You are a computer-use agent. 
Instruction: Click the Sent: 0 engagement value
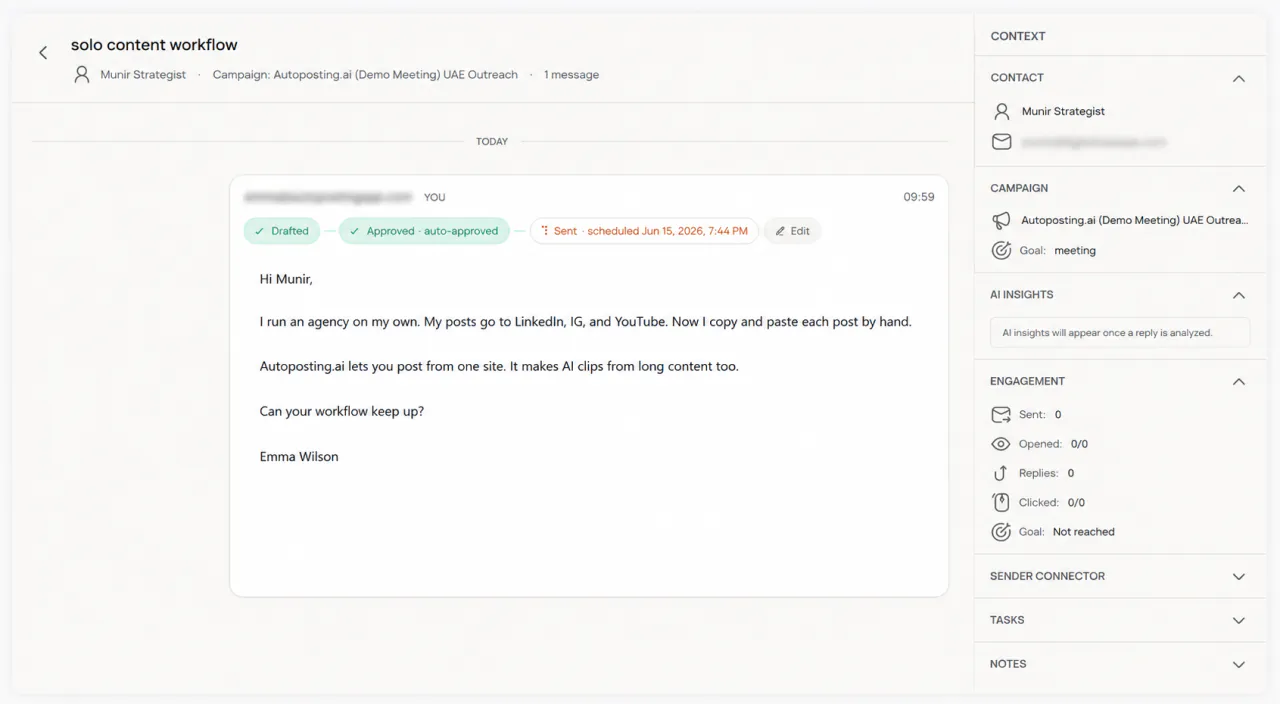1058,414
